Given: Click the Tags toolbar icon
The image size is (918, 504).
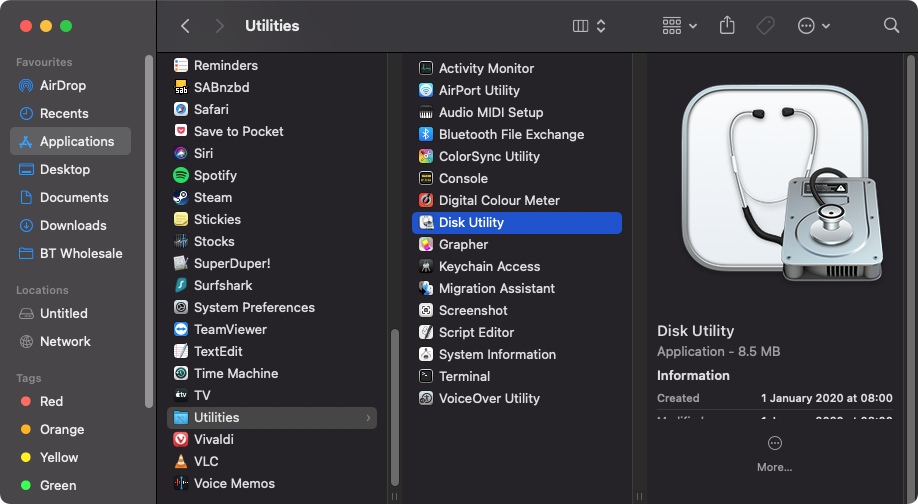Looking at the screenshot, I should (765, 26).
